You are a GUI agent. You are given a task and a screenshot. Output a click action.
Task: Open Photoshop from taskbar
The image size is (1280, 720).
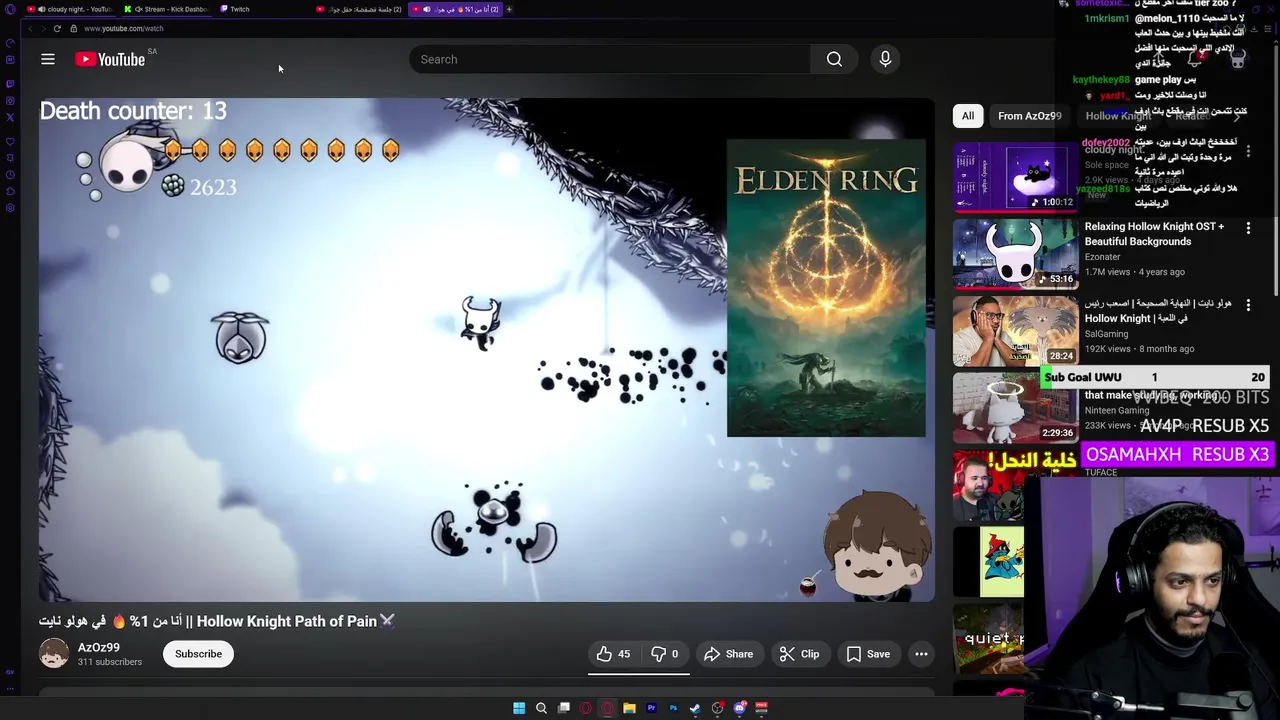click(673, 708)
